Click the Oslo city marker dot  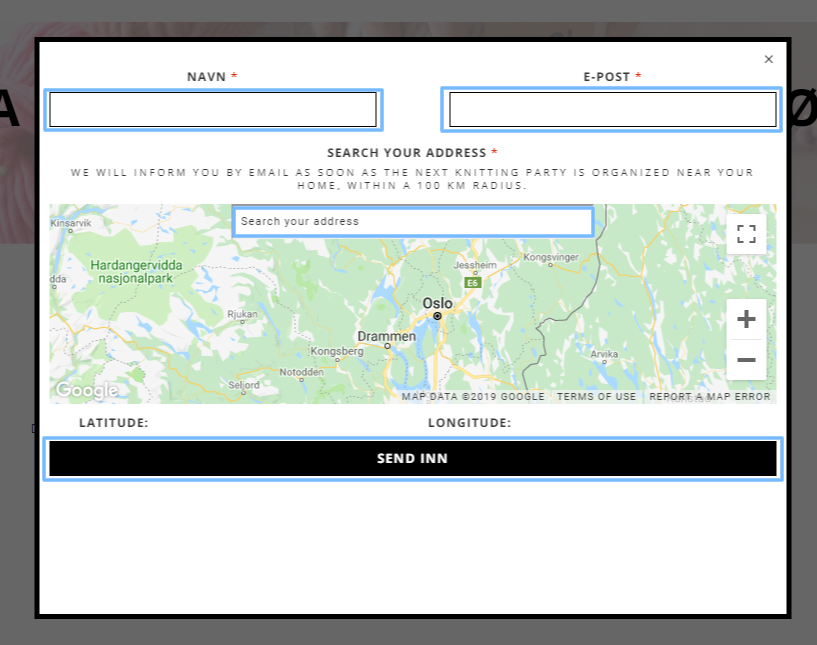coord(437,316)
